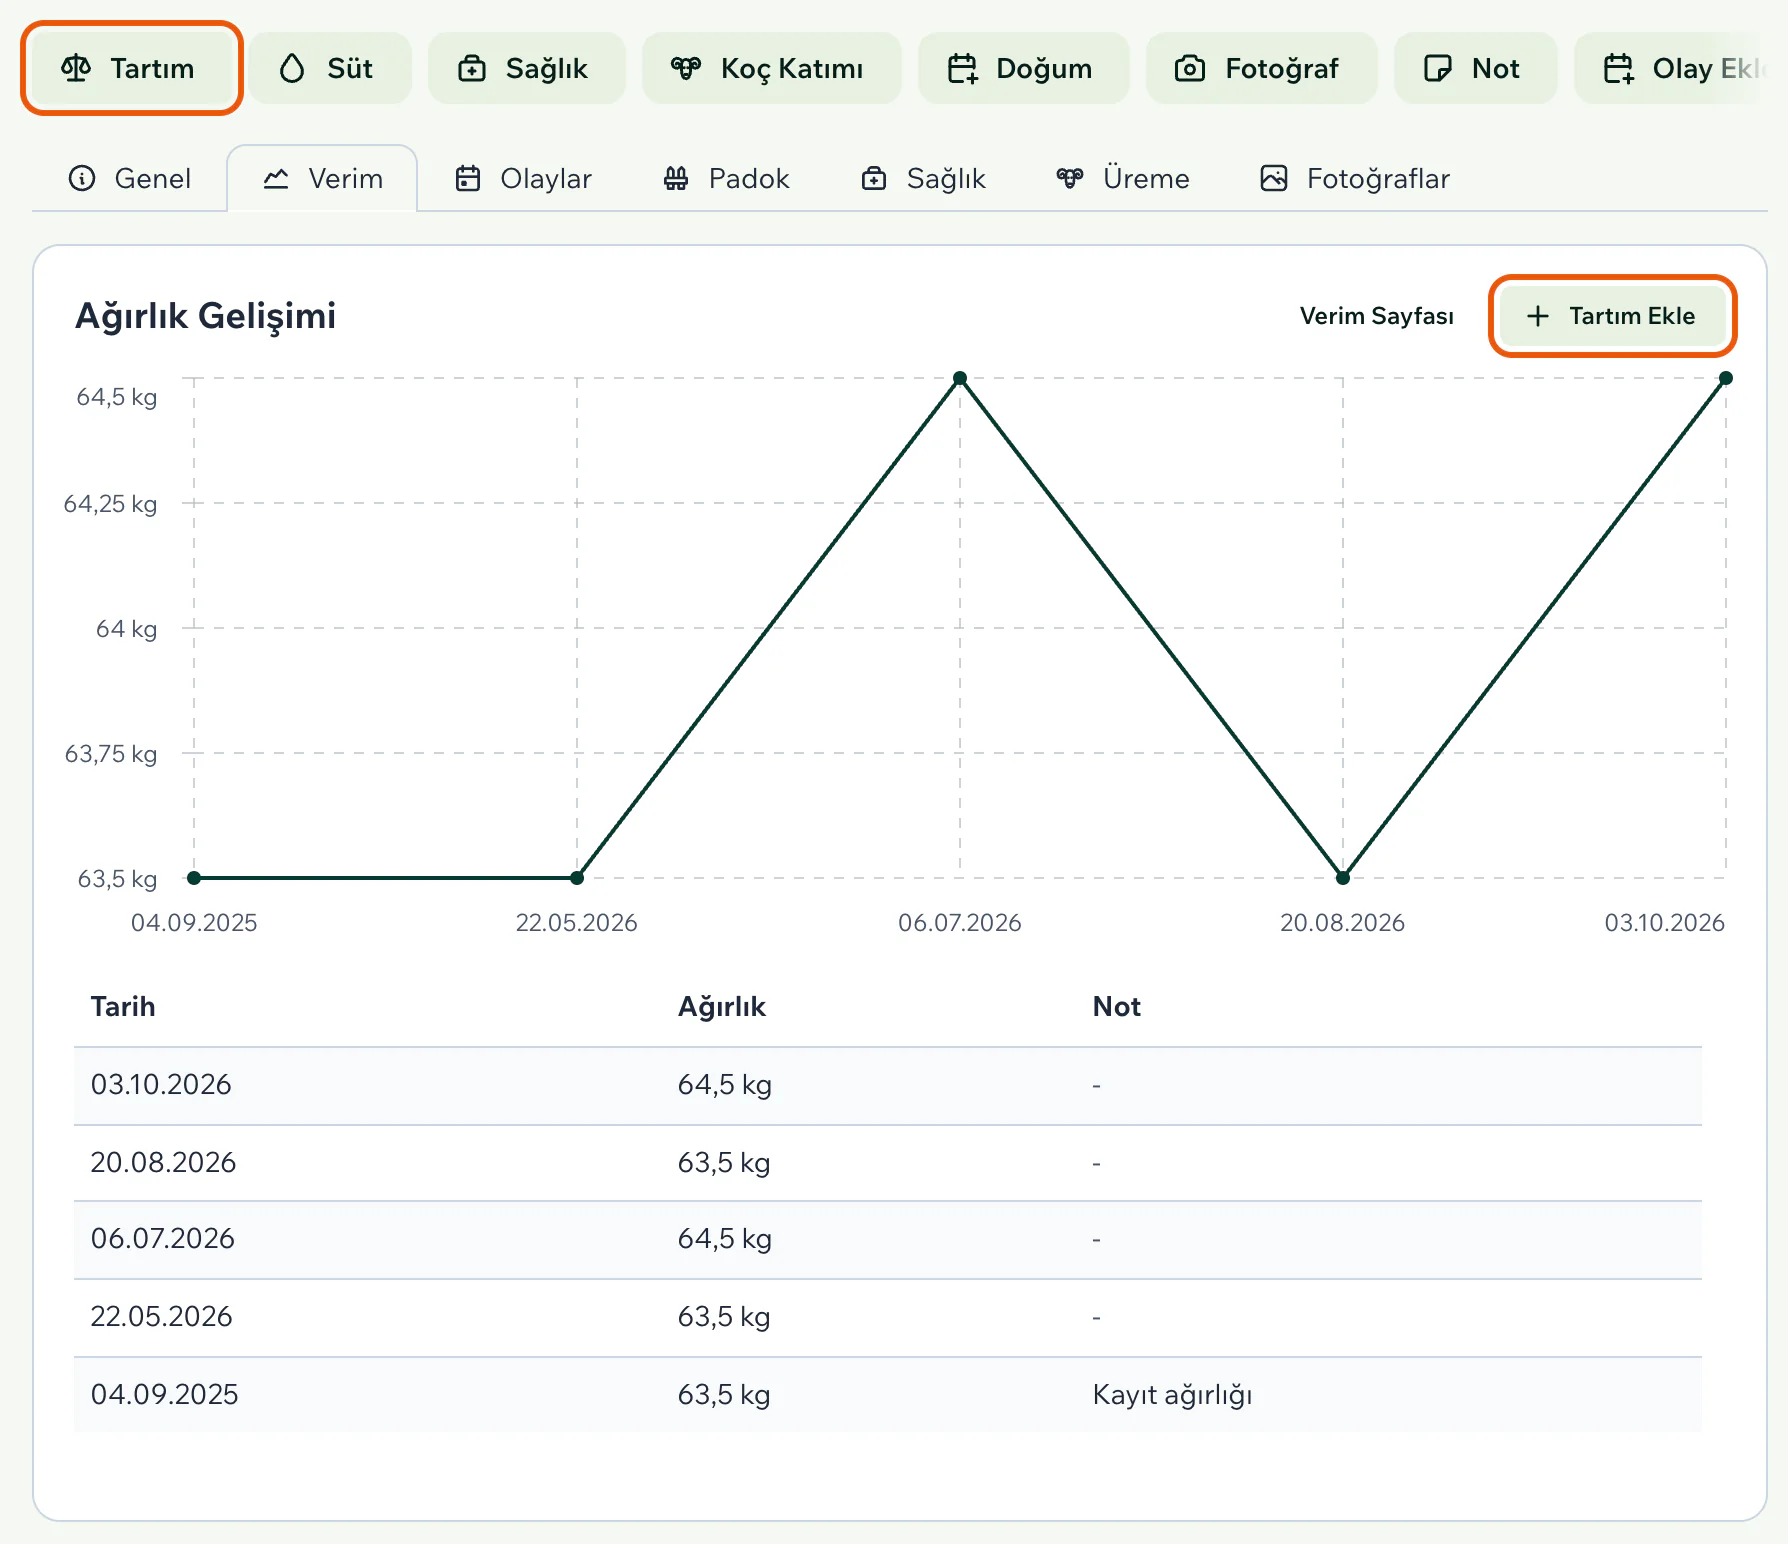
Task: Open the Verim Sayfası link
Action: (x=1376, y=316)
